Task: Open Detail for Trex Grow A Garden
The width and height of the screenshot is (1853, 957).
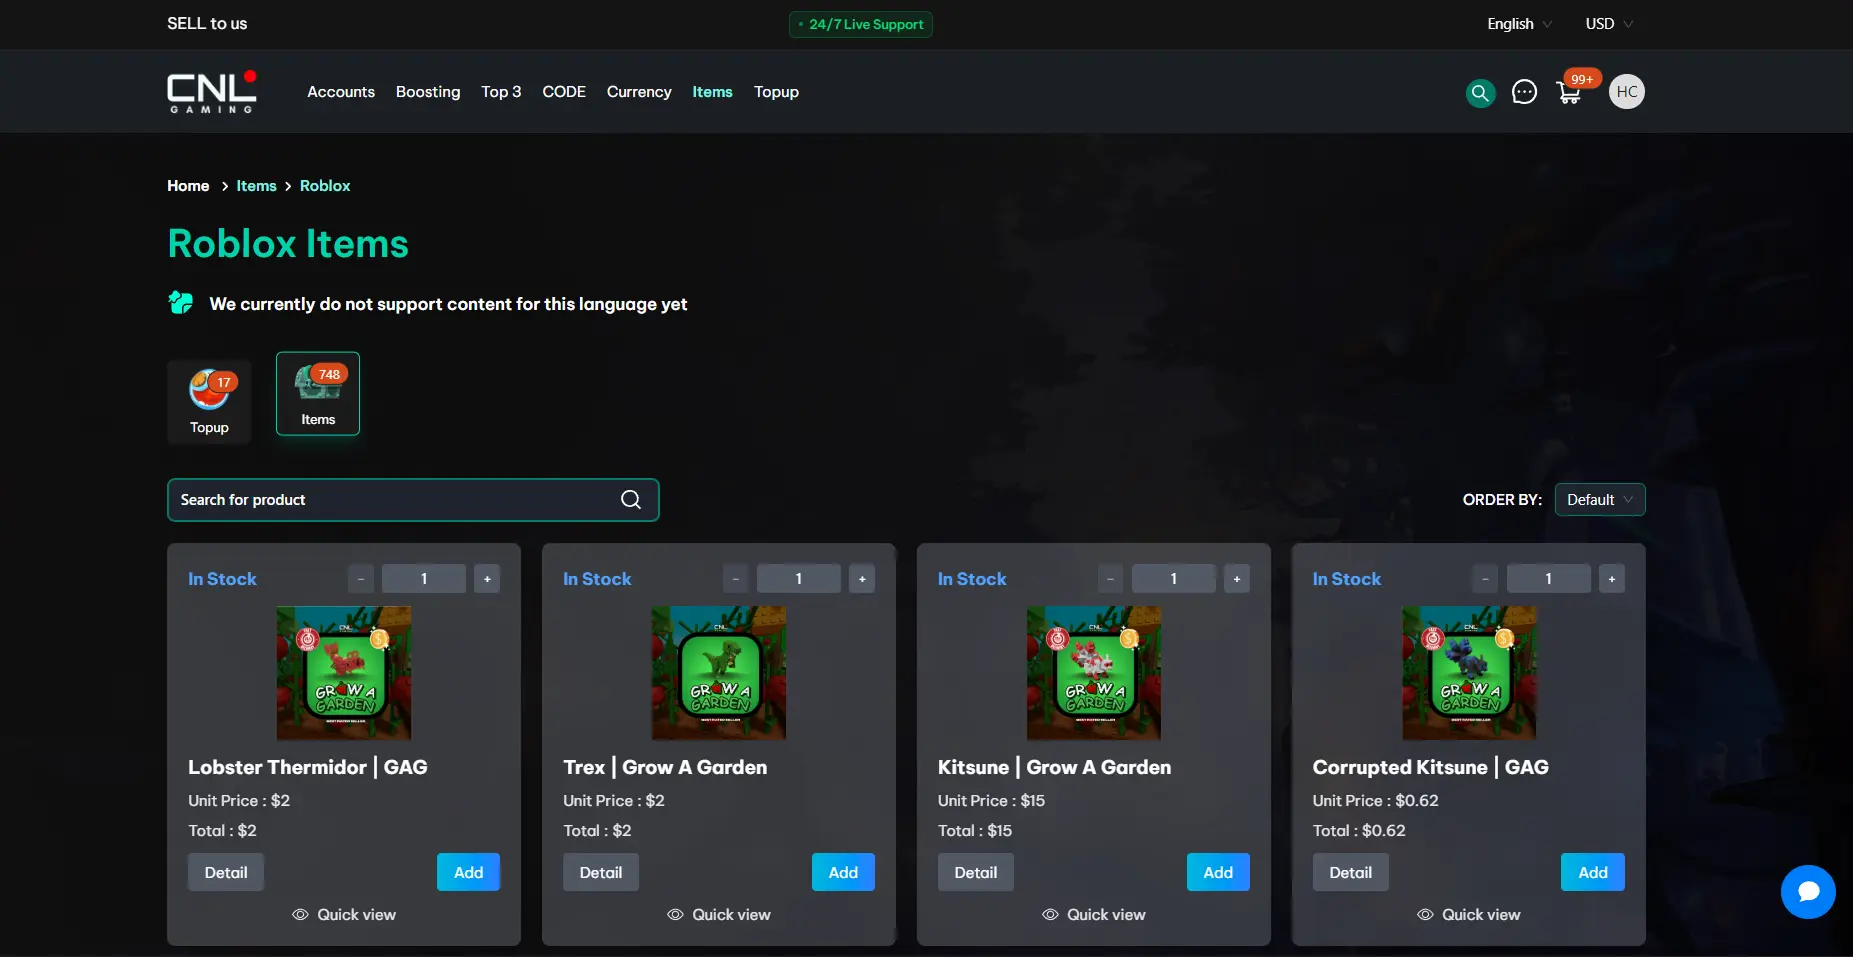Action: point(601,872)
